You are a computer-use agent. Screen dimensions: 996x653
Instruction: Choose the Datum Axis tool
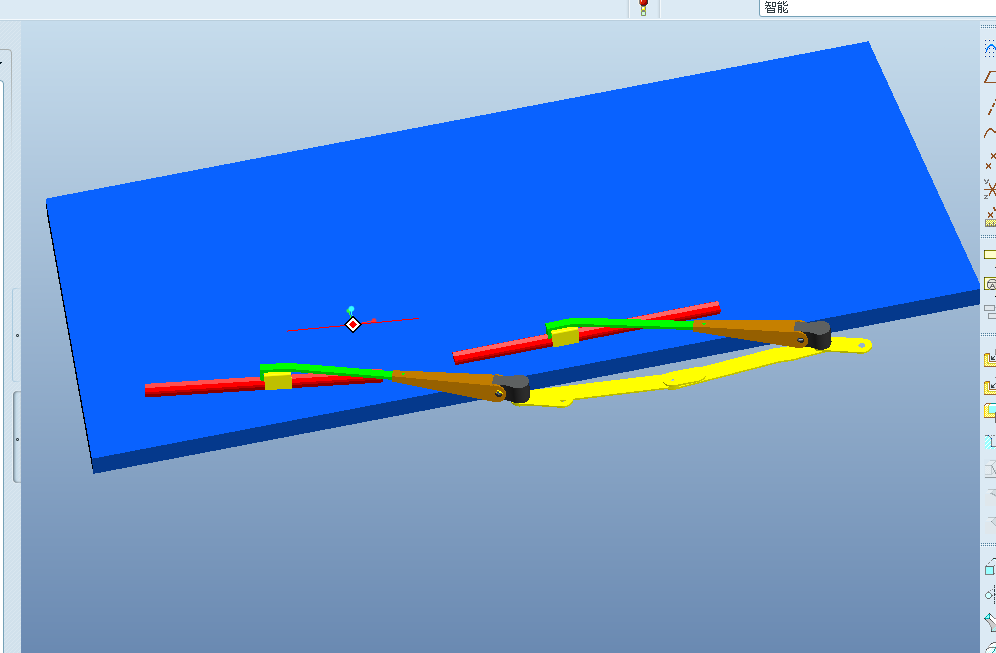[990, 105]
